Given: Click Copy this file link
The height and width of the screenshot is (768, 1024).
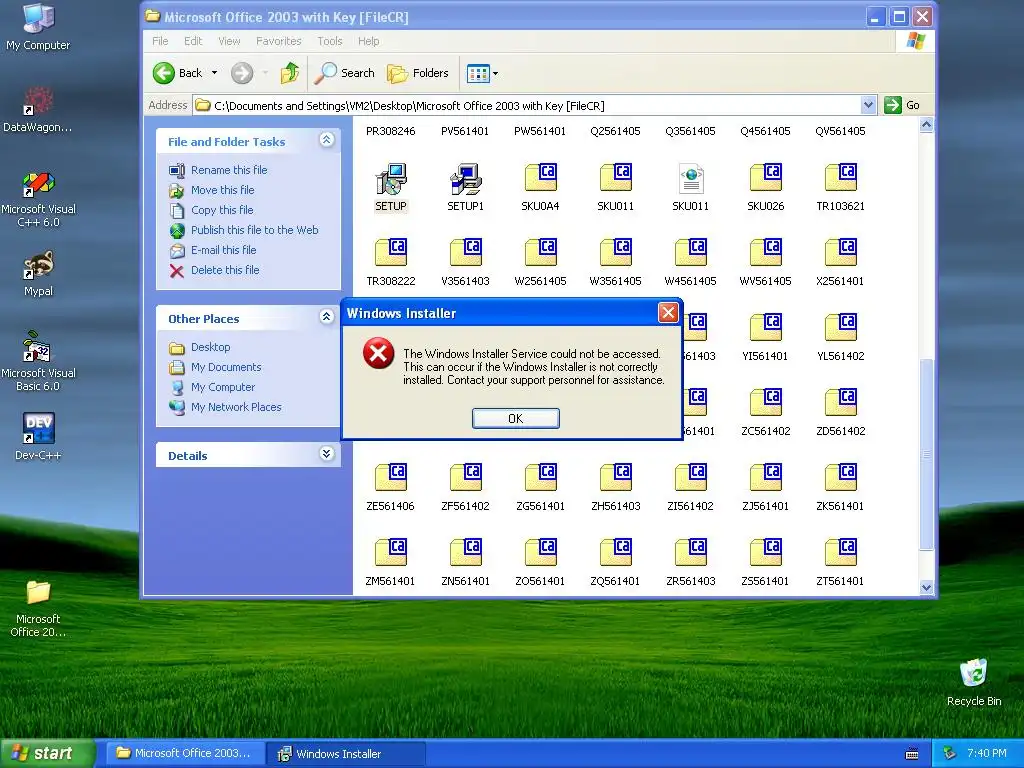Looking at the screenshot, I should tap(222, 210).
